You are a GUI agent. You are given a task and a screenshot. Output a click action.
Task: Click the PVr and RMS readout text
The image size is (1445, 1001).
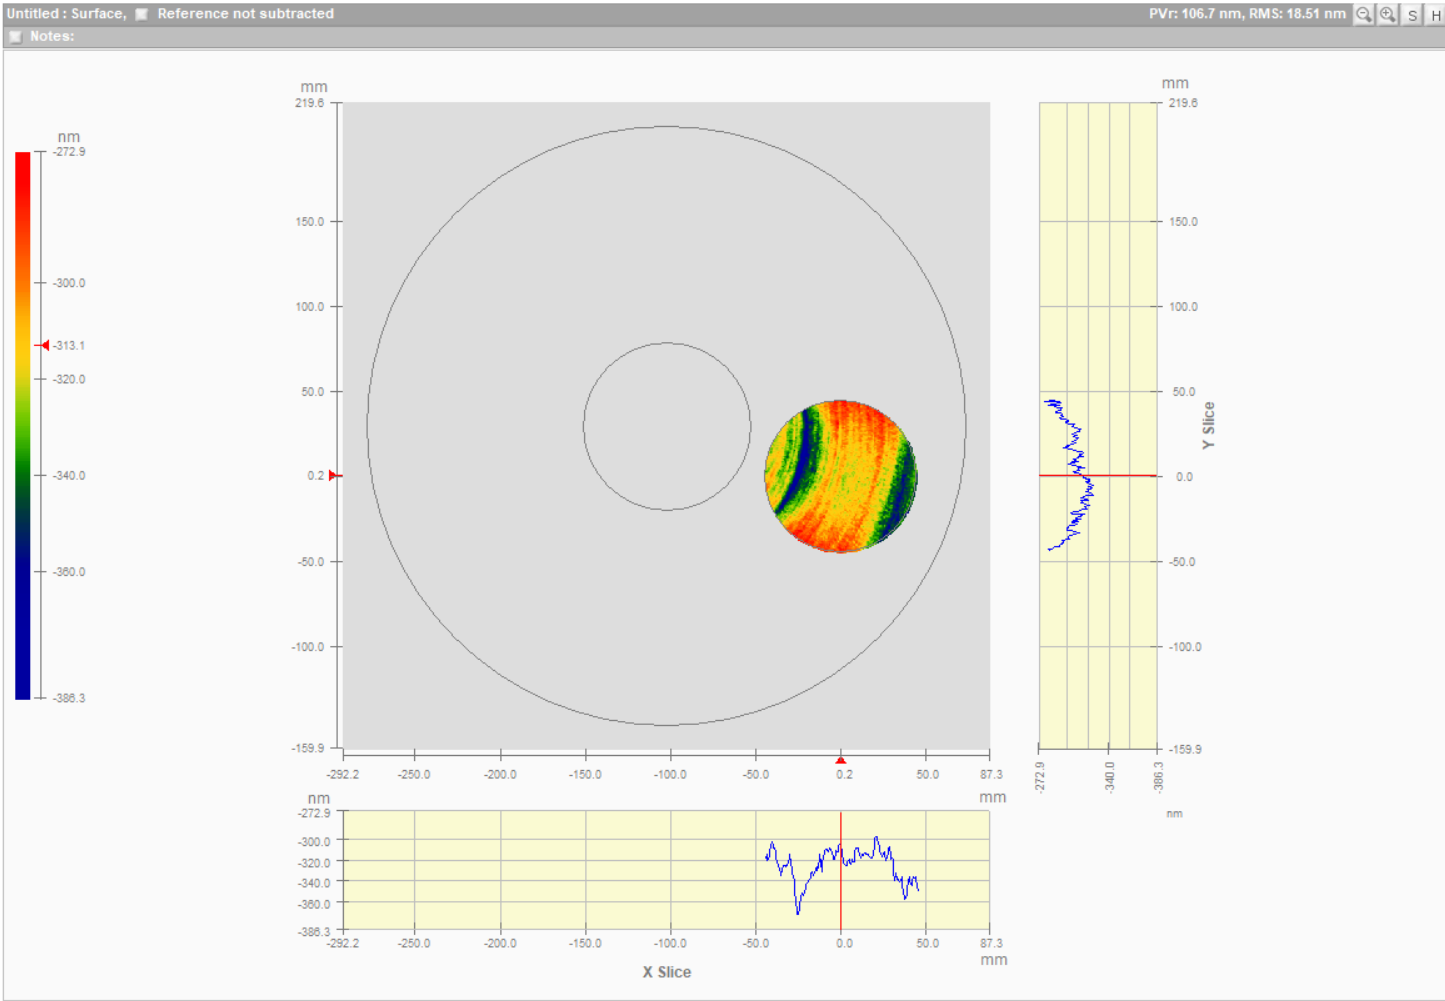point(1246,14)
